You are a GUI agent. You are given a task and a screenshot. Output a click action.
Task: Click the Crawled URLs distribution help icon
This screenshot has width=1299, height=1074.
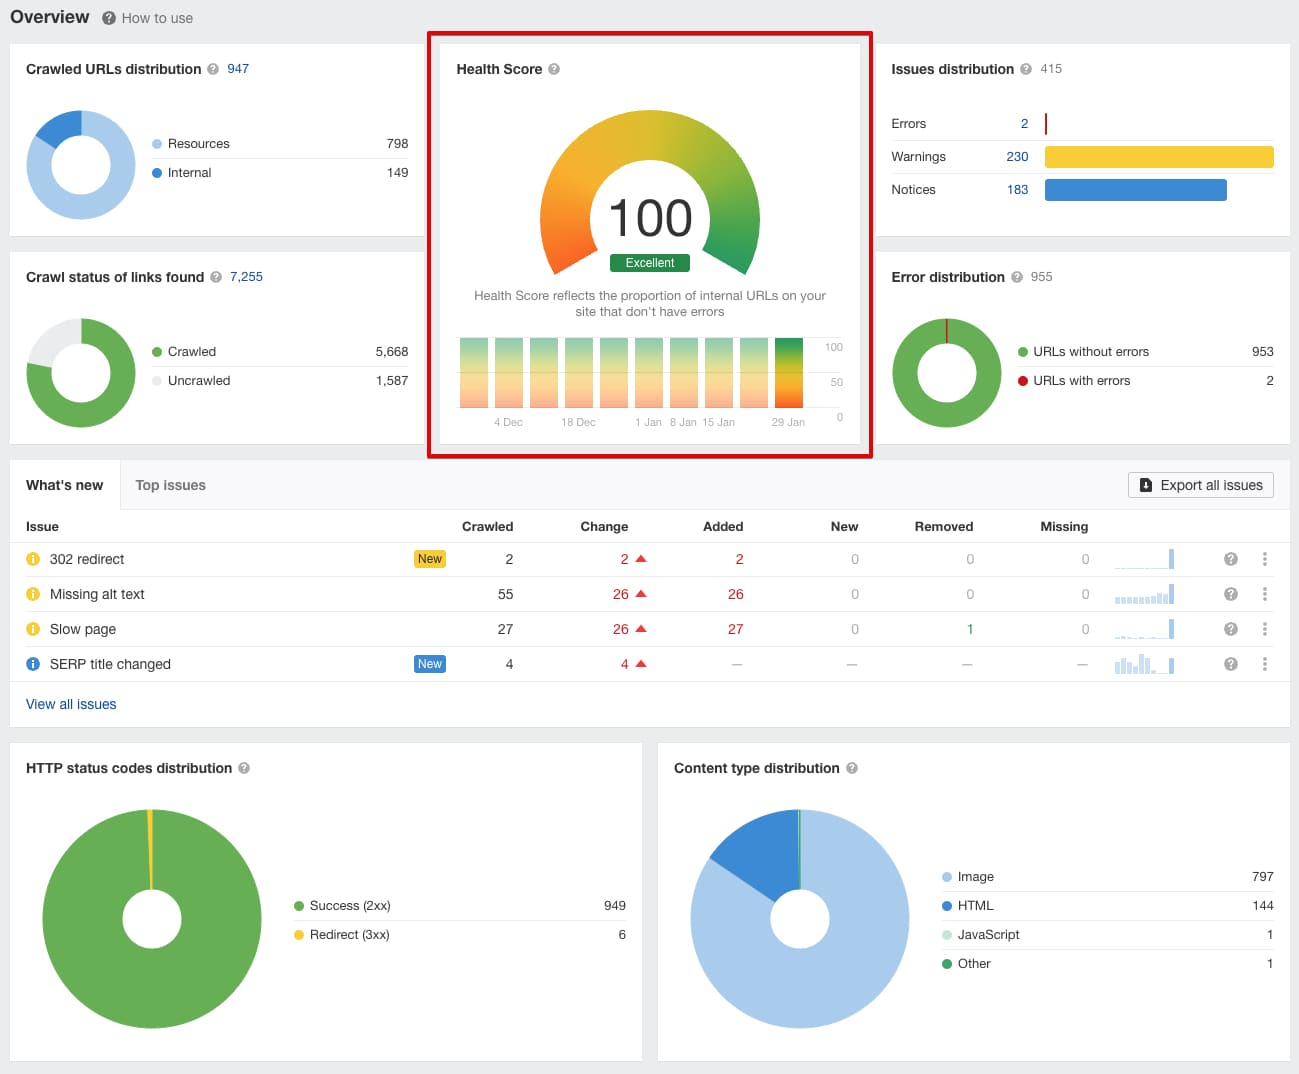click(212, 69)
